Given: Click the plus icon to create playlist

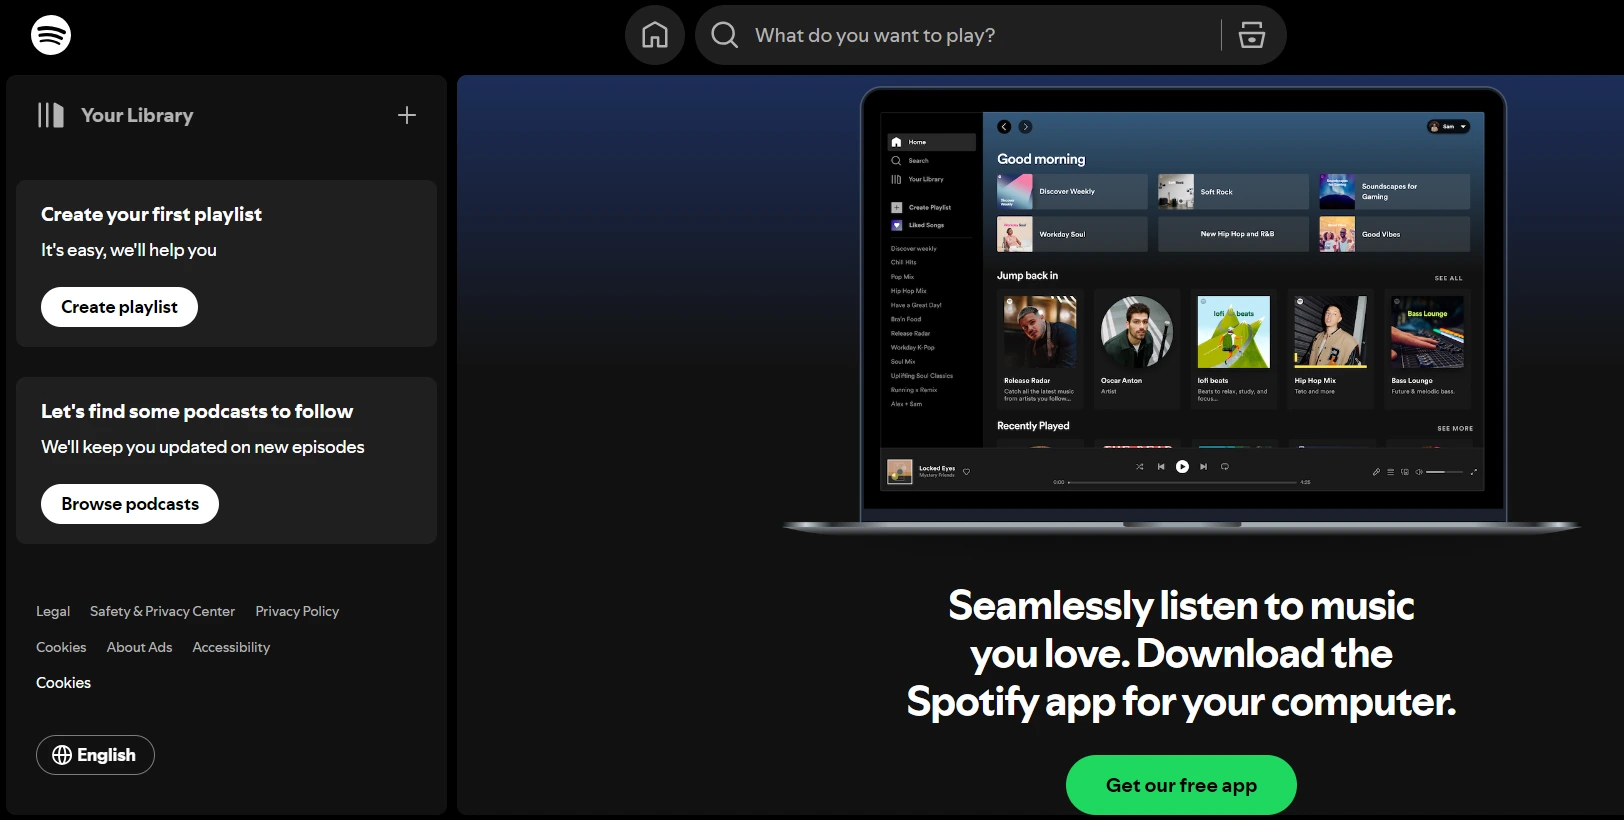Looking at the screenshot, I should 407,115.
